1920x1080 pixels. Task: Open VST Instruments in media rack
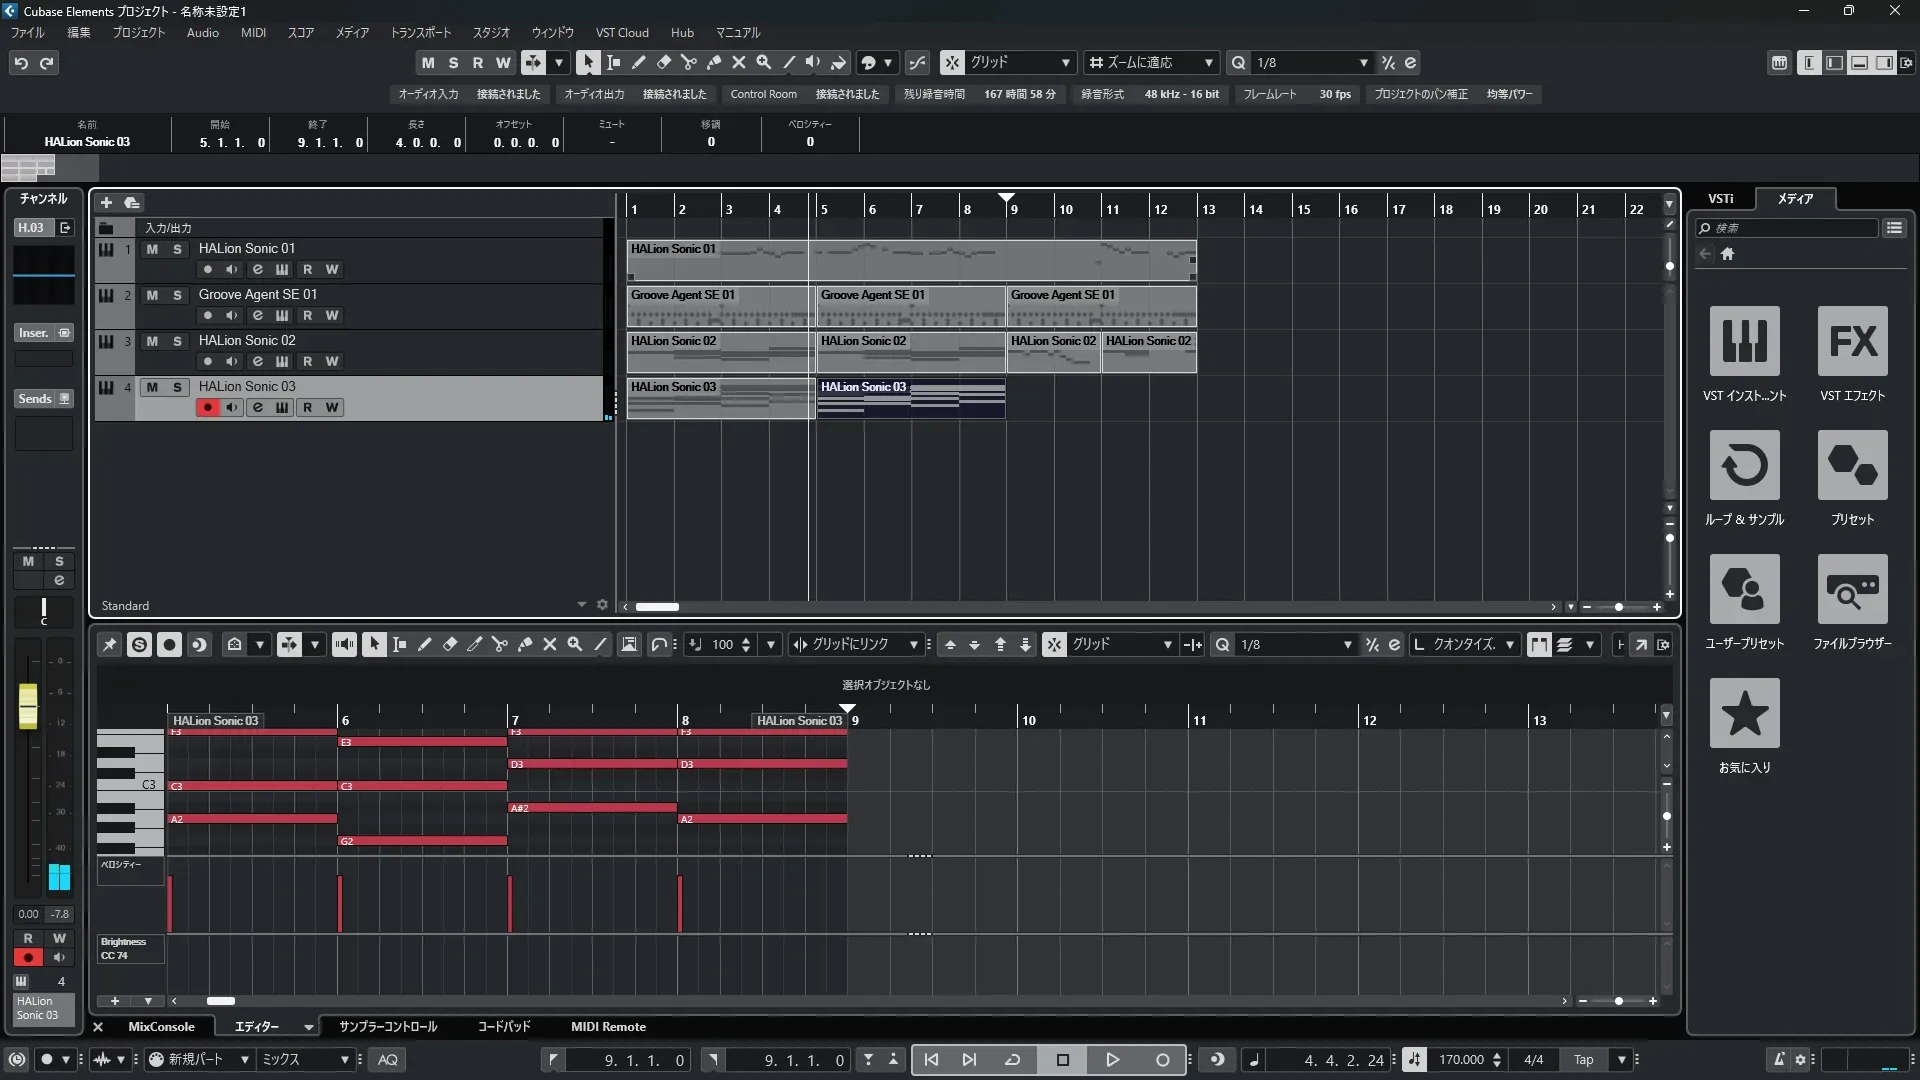pos(1744,341)
